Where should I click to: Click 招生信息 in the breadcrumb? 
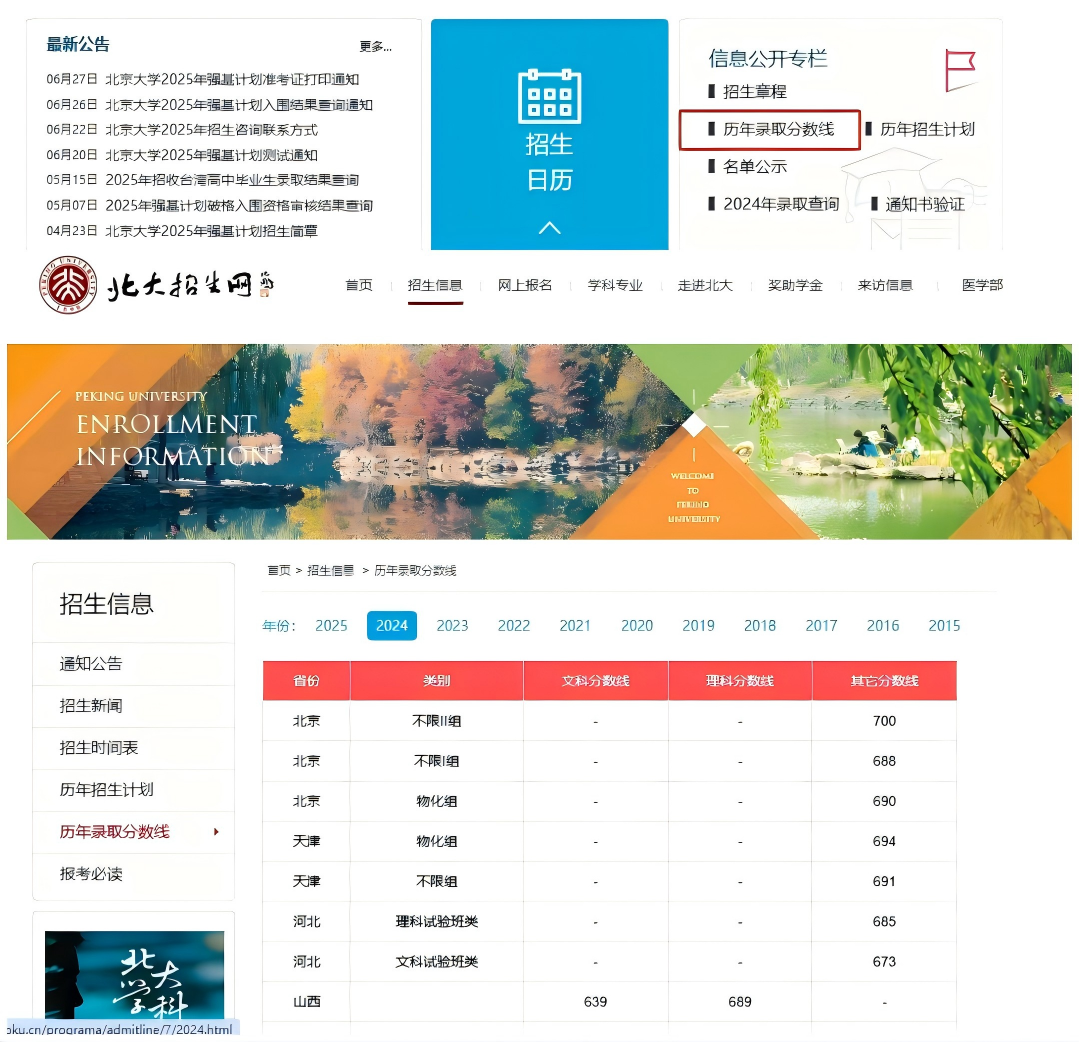[x=330, y=571]
